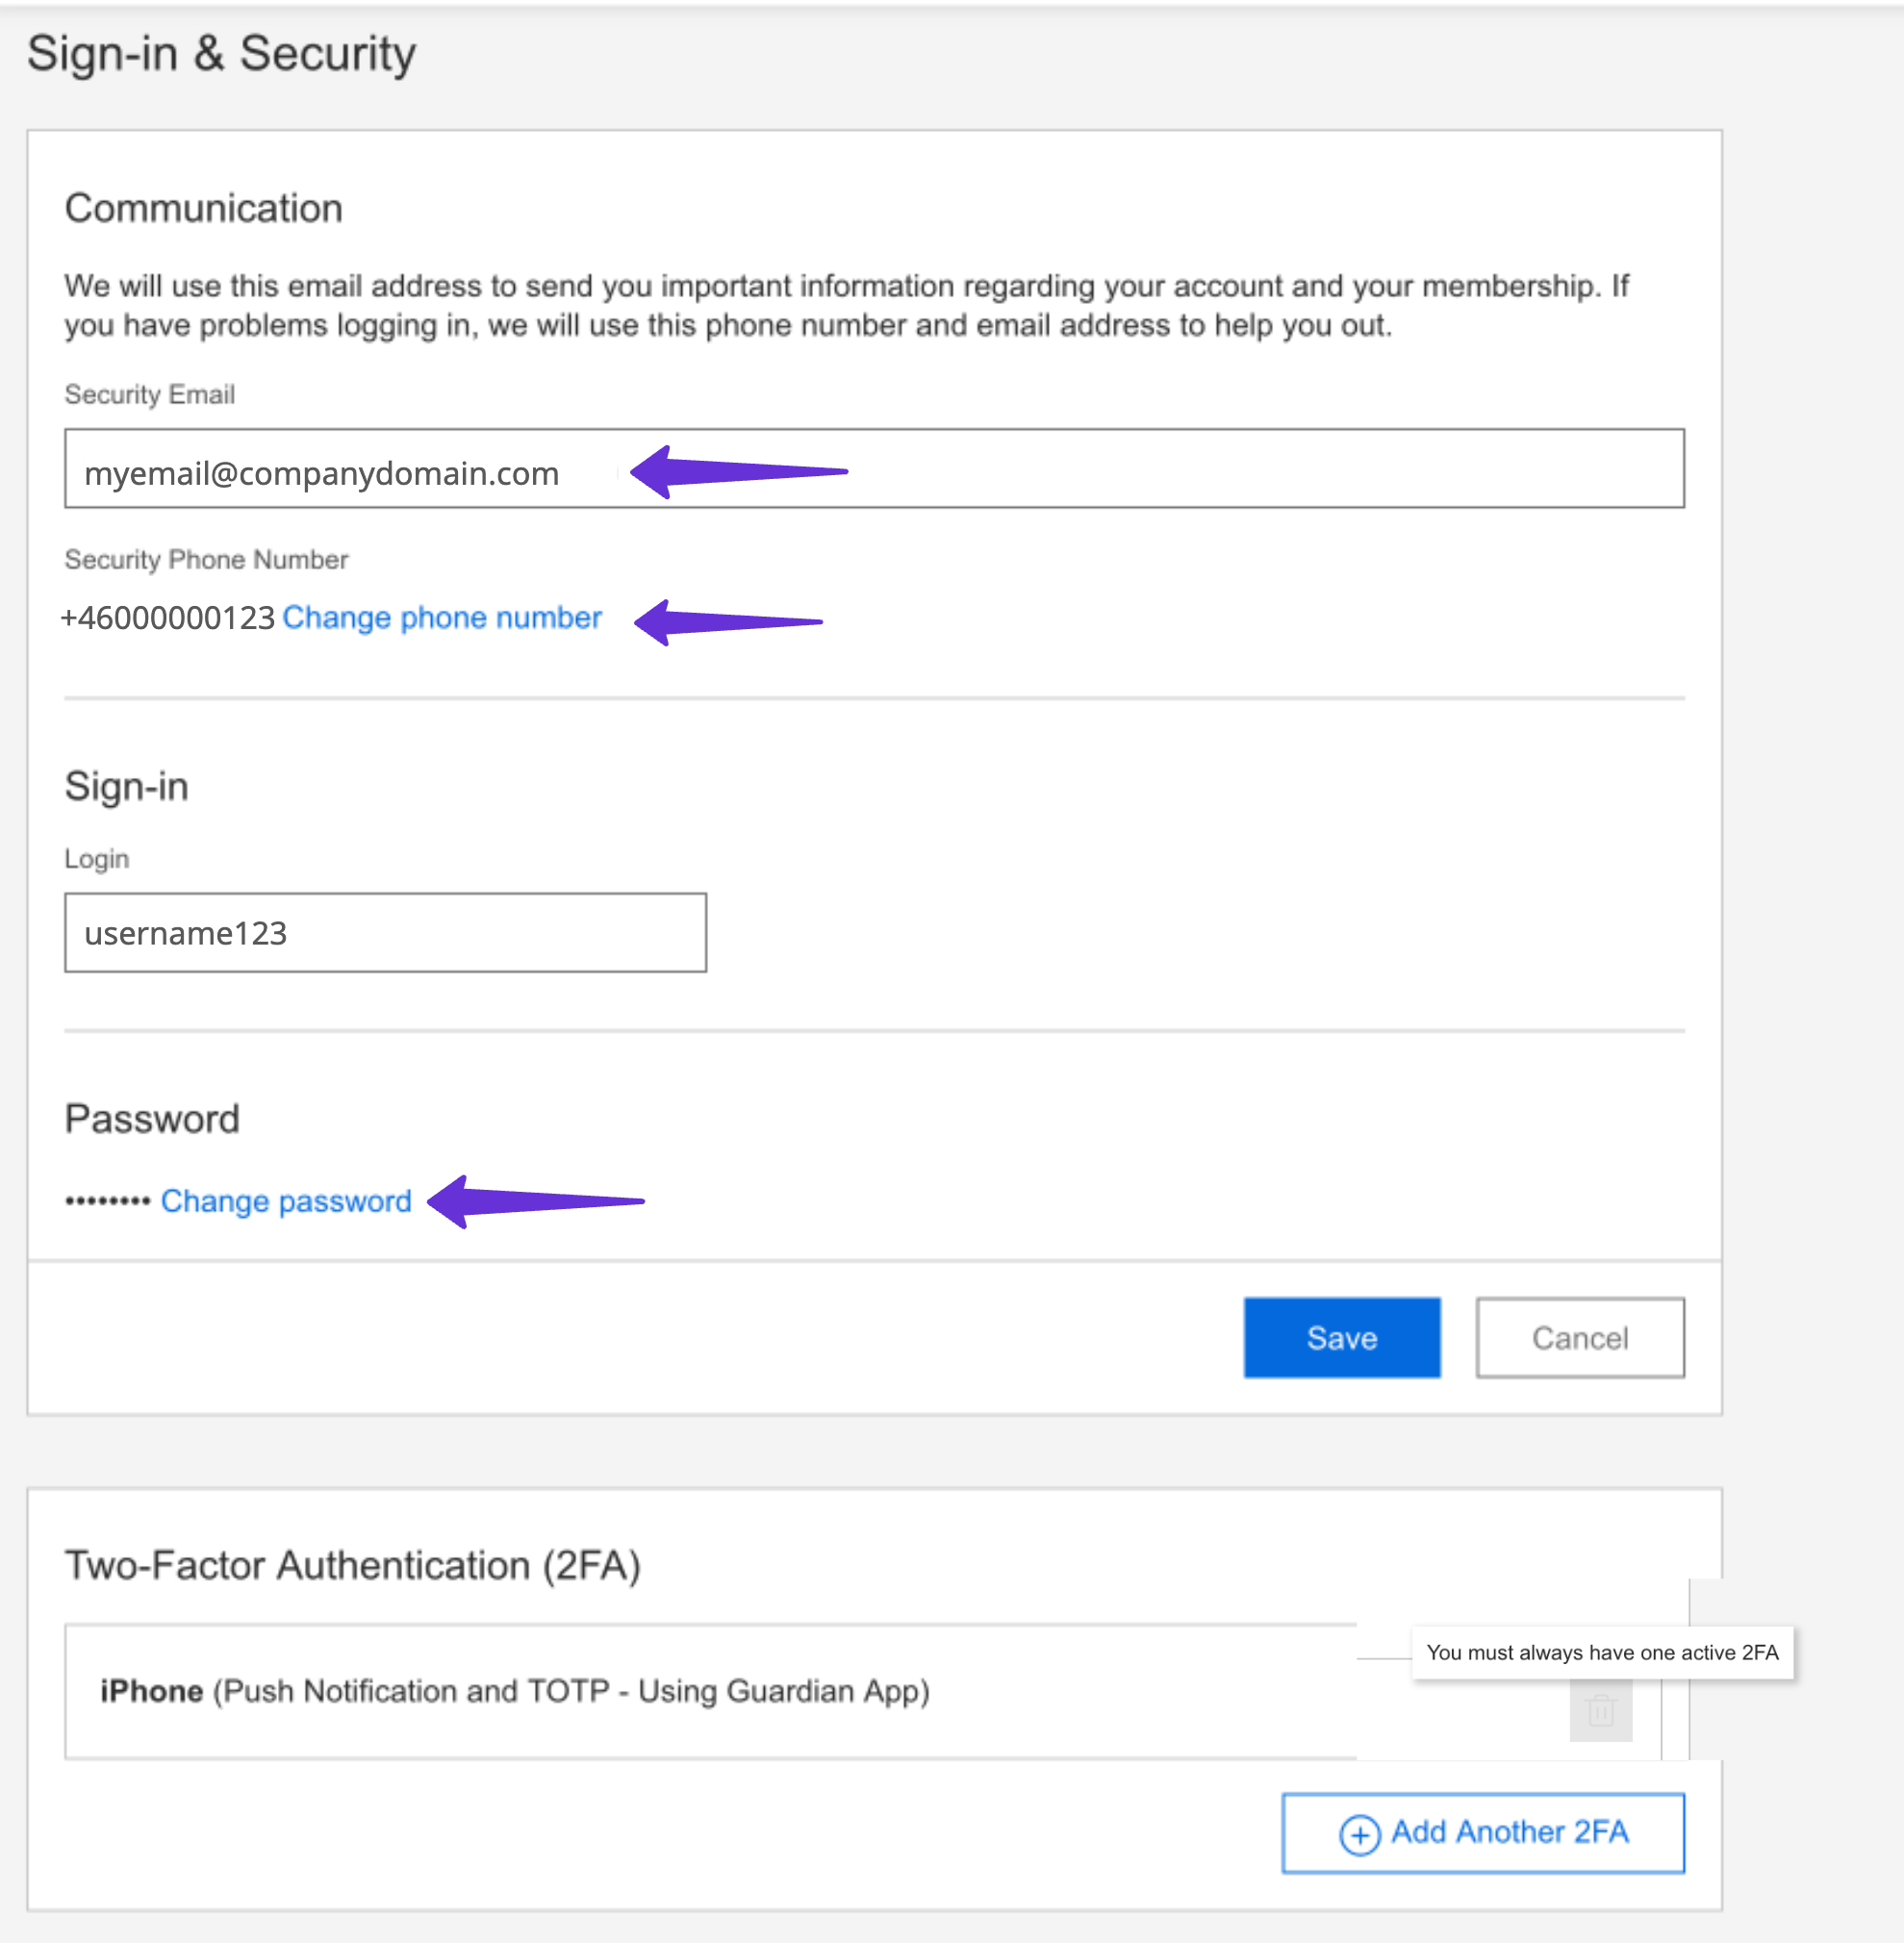
Task: Click the masked password dots
Action: point(107,1201)
